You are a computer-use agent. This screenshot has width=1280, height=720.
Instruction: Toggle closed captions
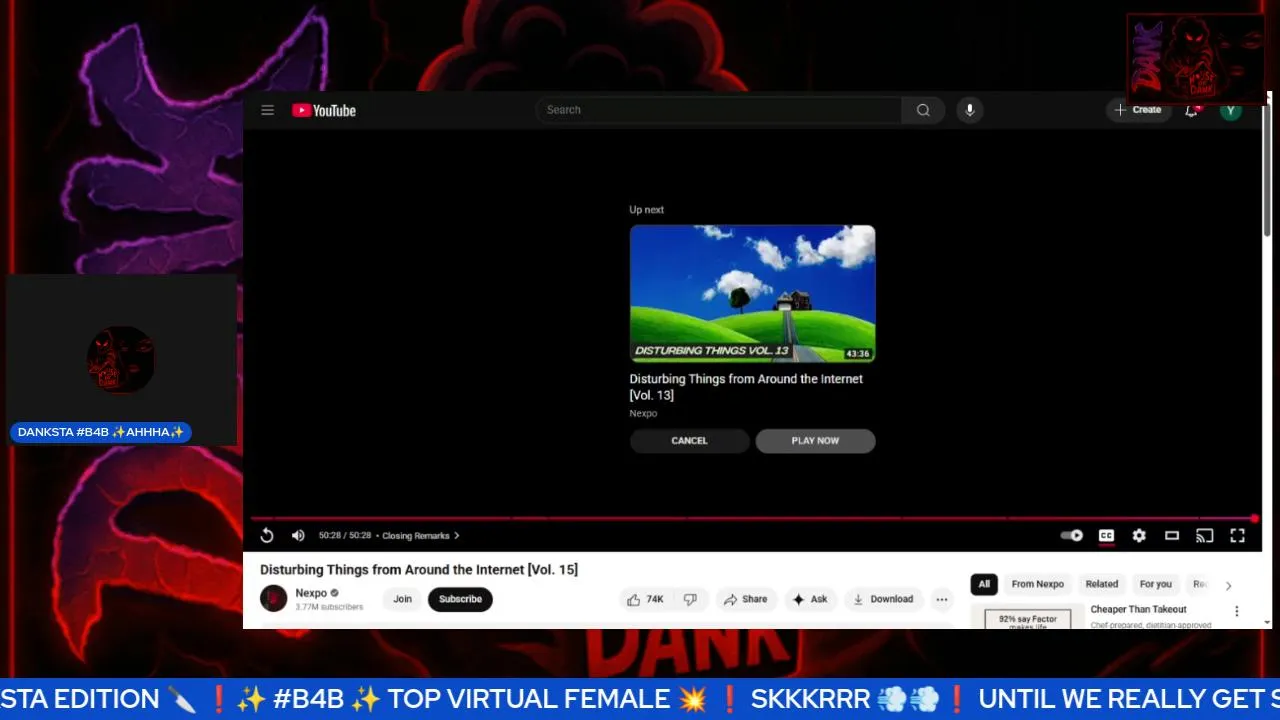[x=1106, y=536]
